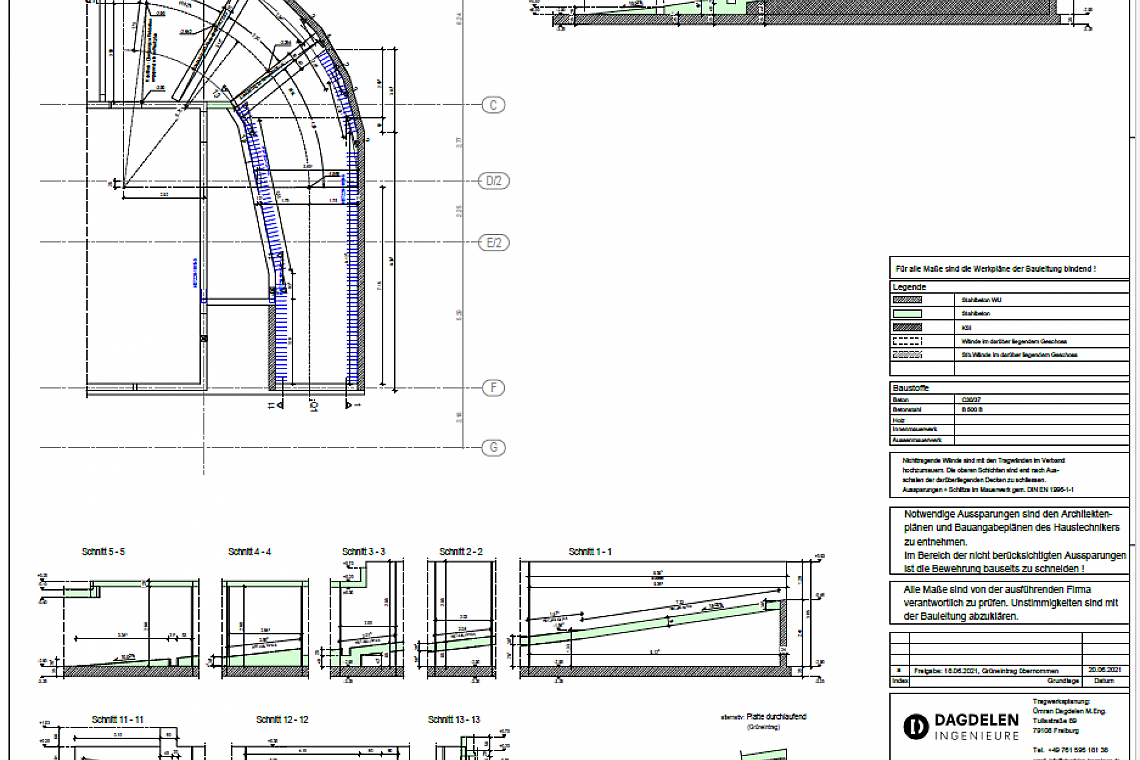Click the 'Legende' heading
Viewport: 1140px width, 760px height.
(910, 287)
